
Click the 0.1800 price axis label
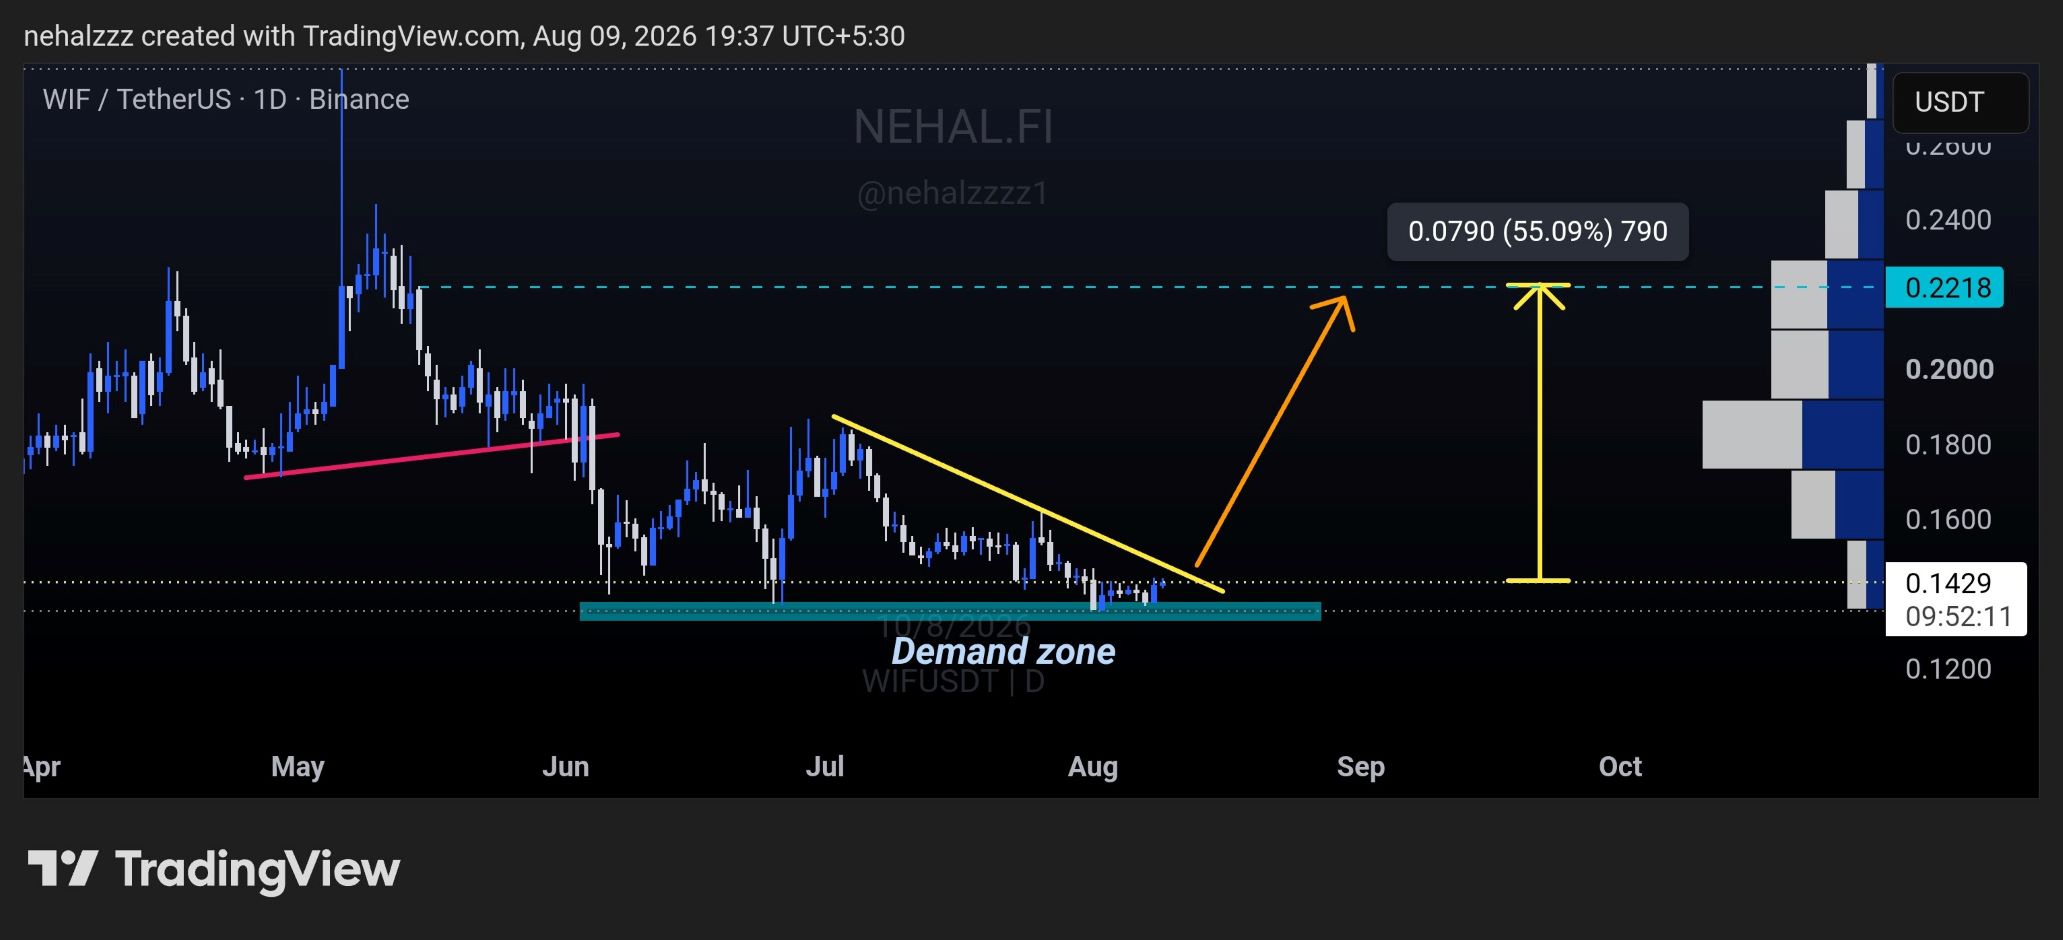(1948, 444)
